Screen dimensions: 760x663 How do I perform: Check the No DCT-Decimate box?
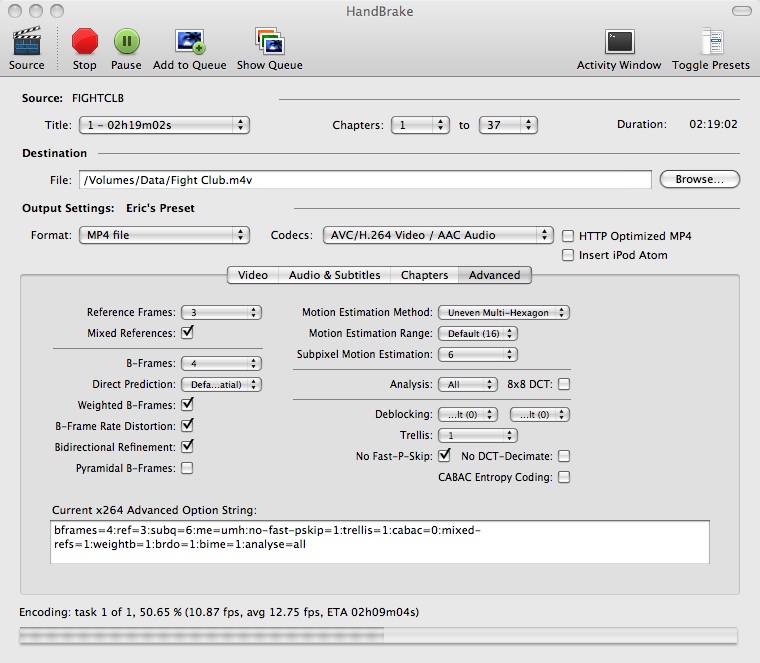(x=564, y=456)
